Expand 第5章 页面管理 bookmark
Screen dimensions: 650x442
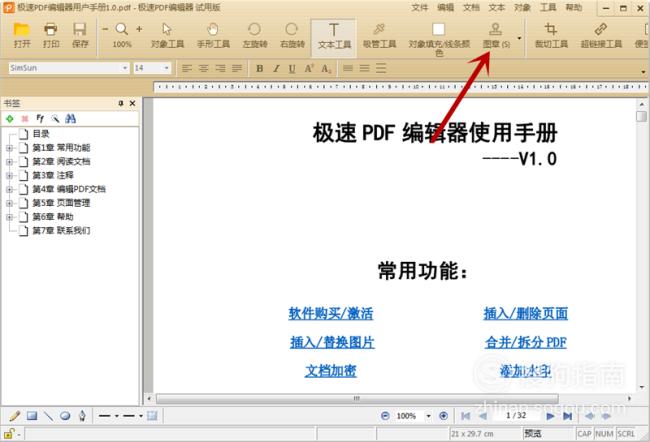(9, 203)
